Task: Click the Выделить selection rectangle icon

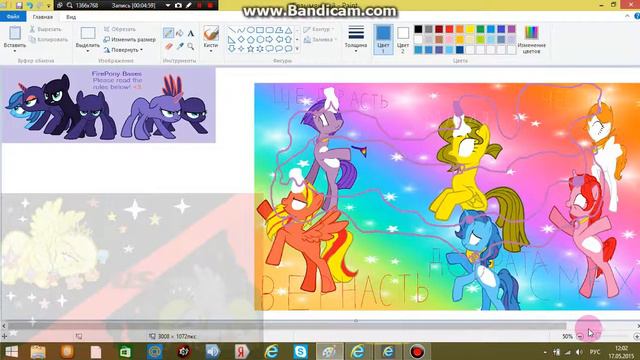Action: [x=88, y=33]
